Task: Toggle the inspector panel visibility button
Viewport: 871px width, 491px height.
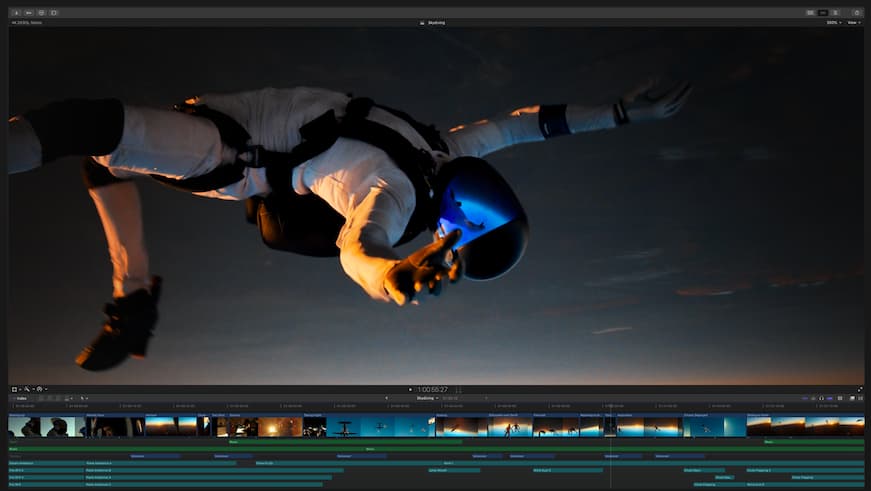Action: [836, 12]
